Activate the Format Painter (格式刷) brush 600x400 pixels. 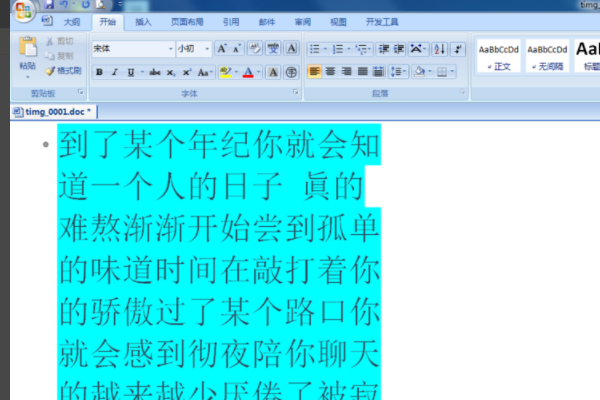pos(63,71)
